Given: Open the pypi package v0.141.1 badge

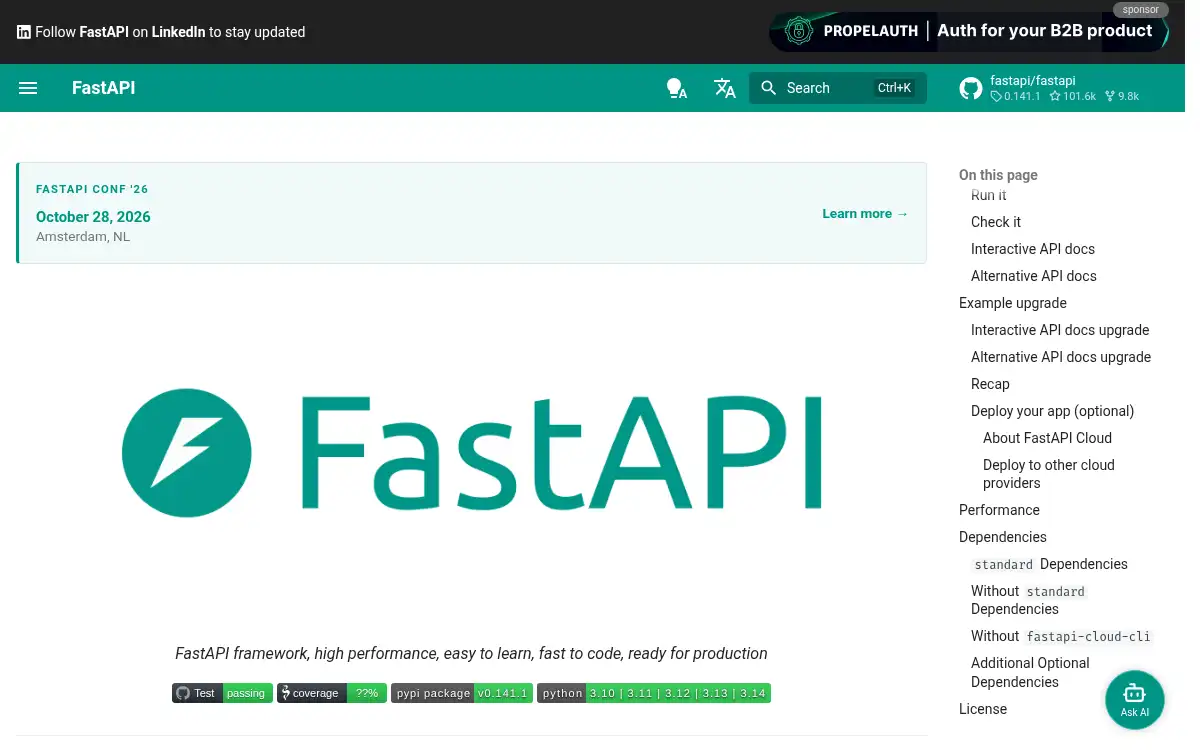Looking at the screenshot, I should [461, 693].
